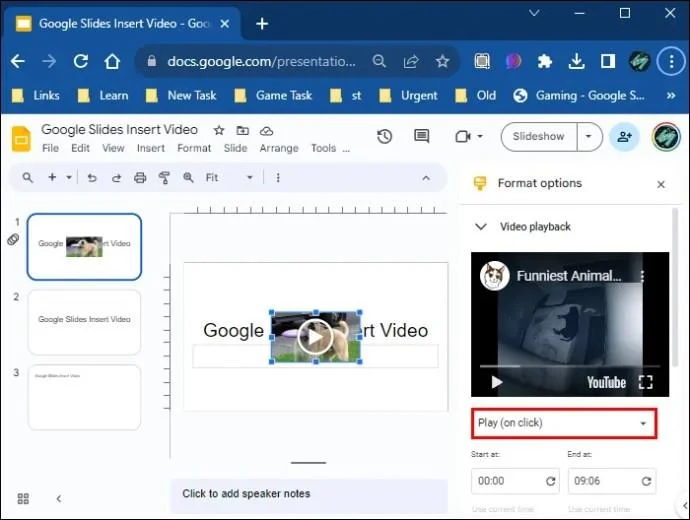Start the Slideshow
690x520 pixels.
point(539,136)
